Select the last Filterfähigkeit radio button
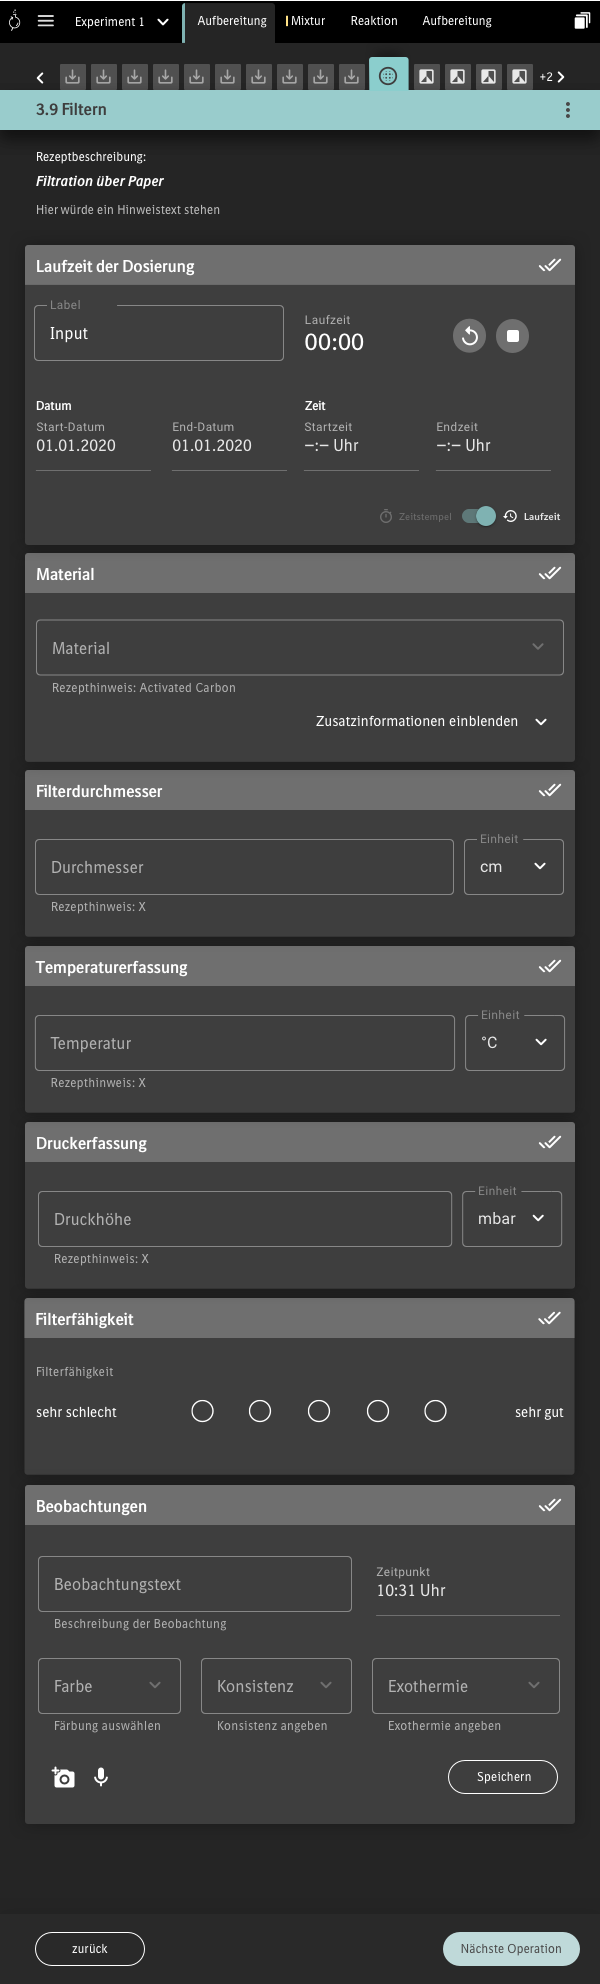 point(435,1411)
